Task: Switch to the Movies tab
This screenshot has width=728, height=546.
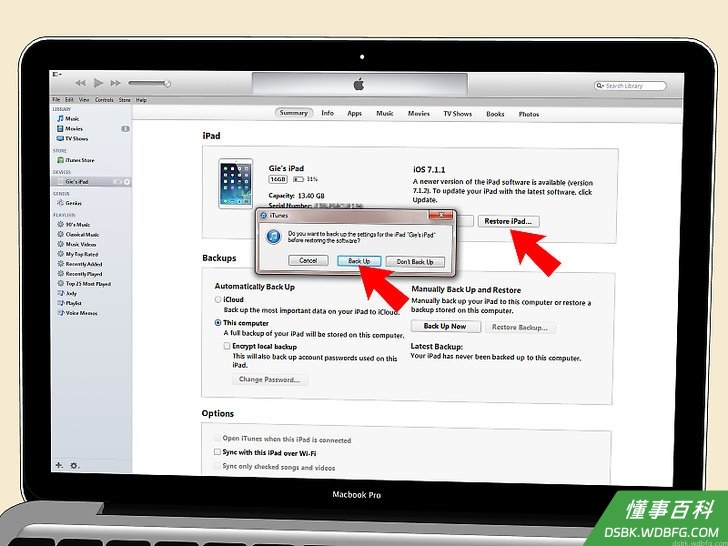Action: tap(418, 113)
